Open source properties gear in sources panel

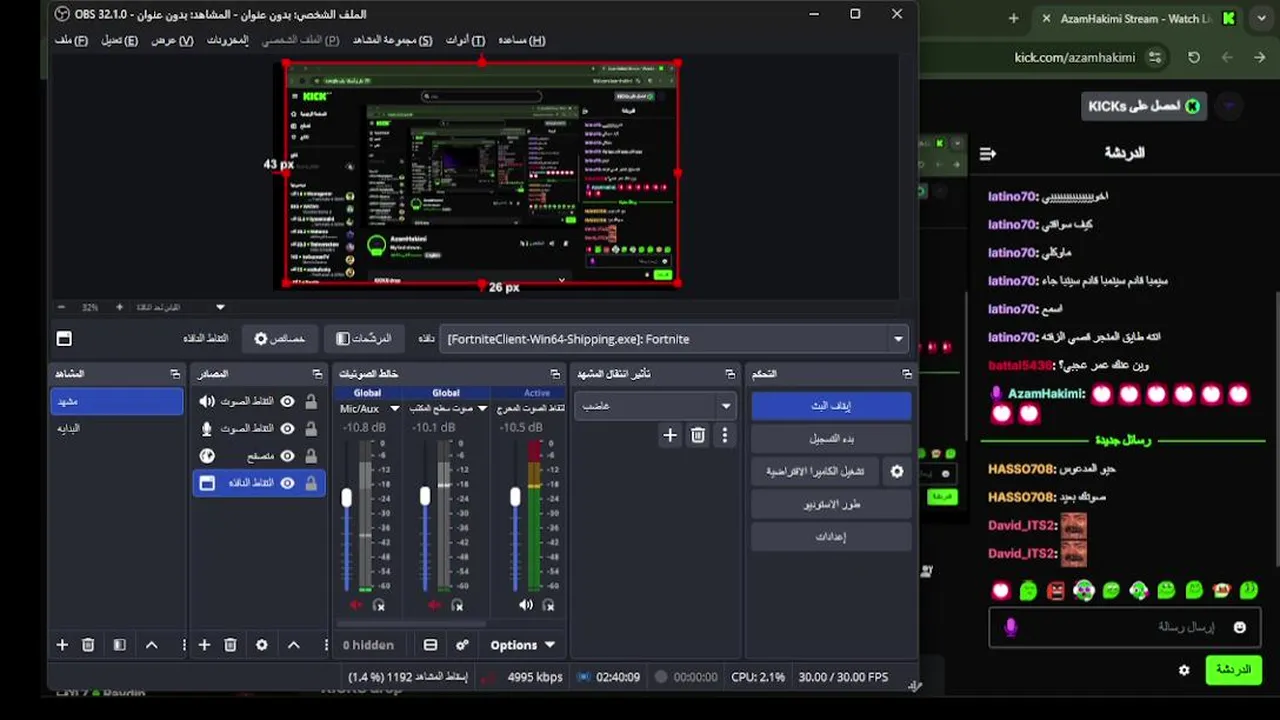pos(262,645)
